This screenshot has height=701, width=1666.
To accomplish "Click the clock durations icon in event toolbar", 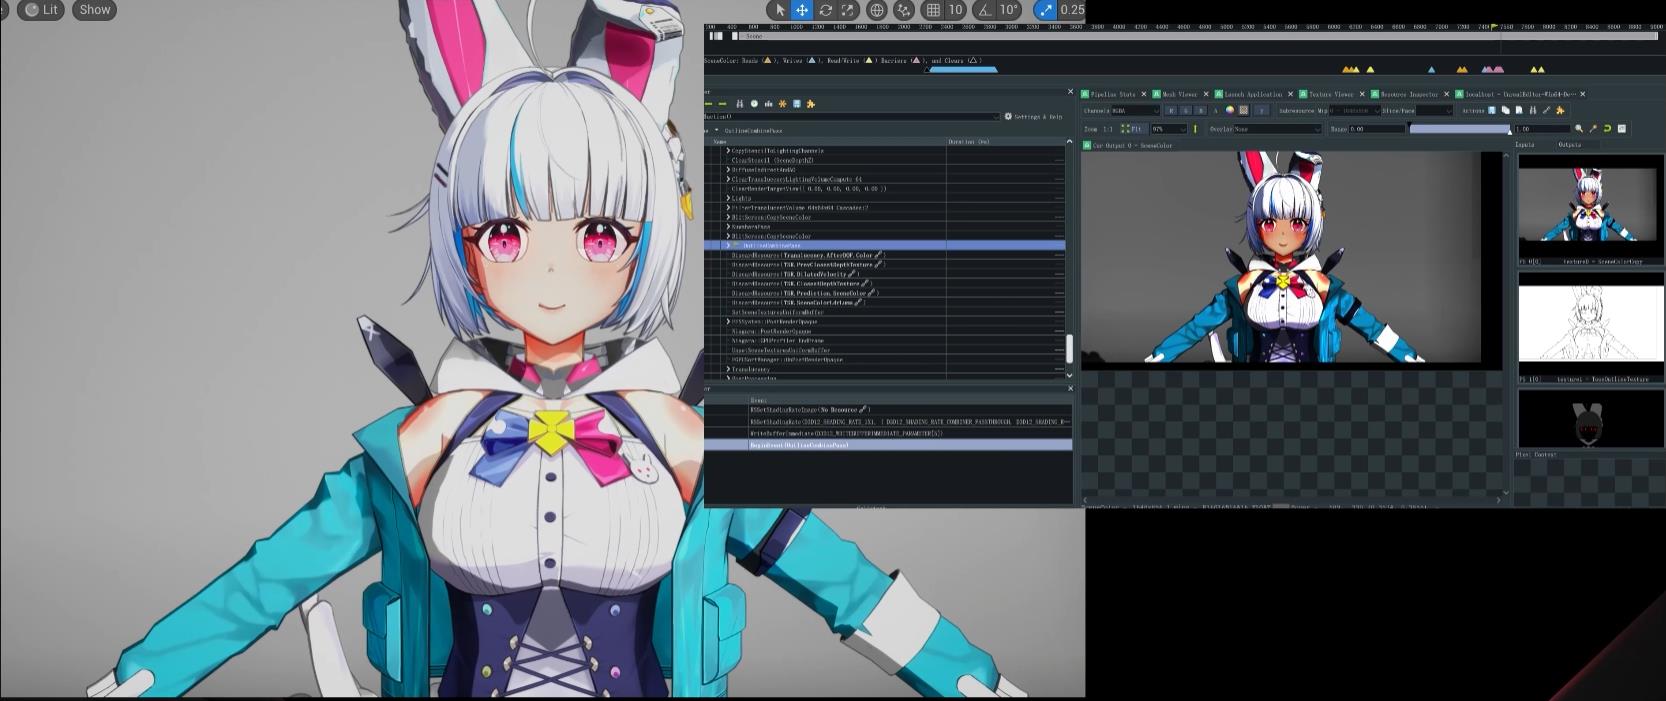I will tap(754, 104).
